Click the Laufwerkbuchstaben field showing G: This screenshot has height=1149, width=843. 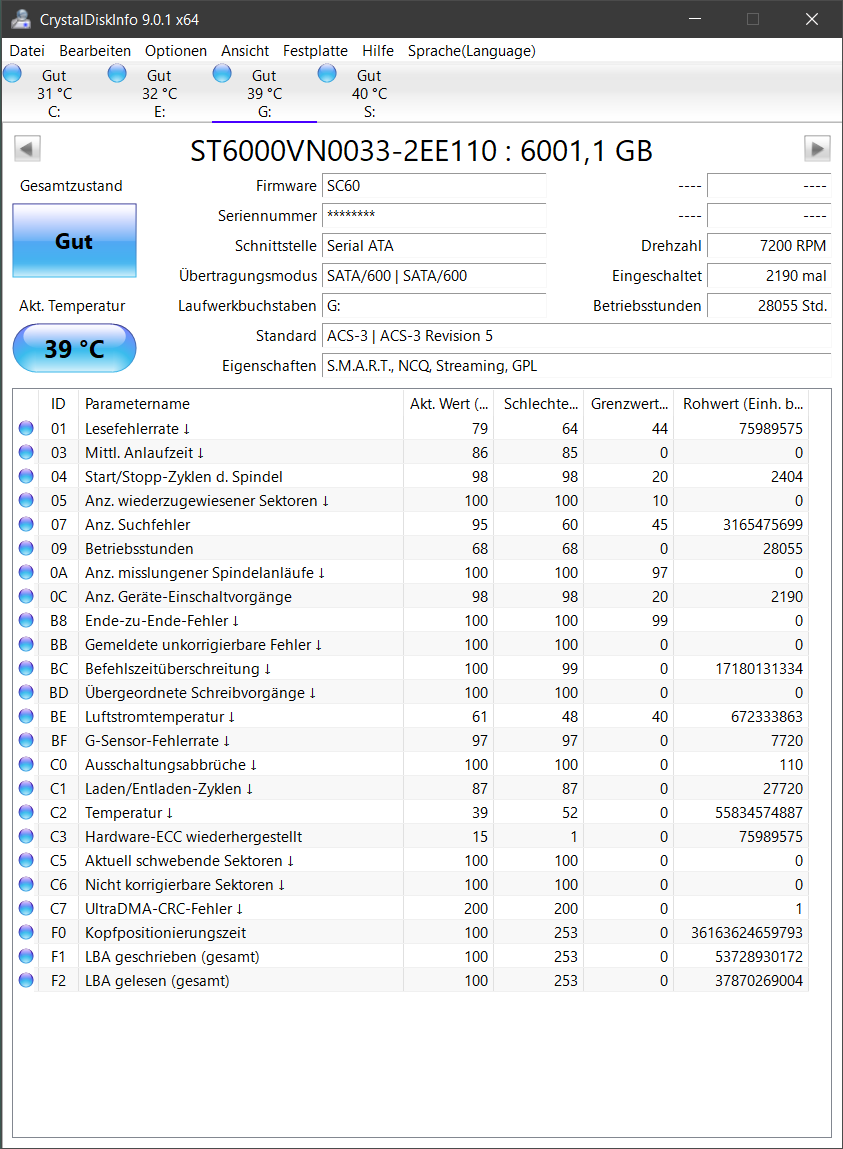pyautogui.click(x=434, y=306)
